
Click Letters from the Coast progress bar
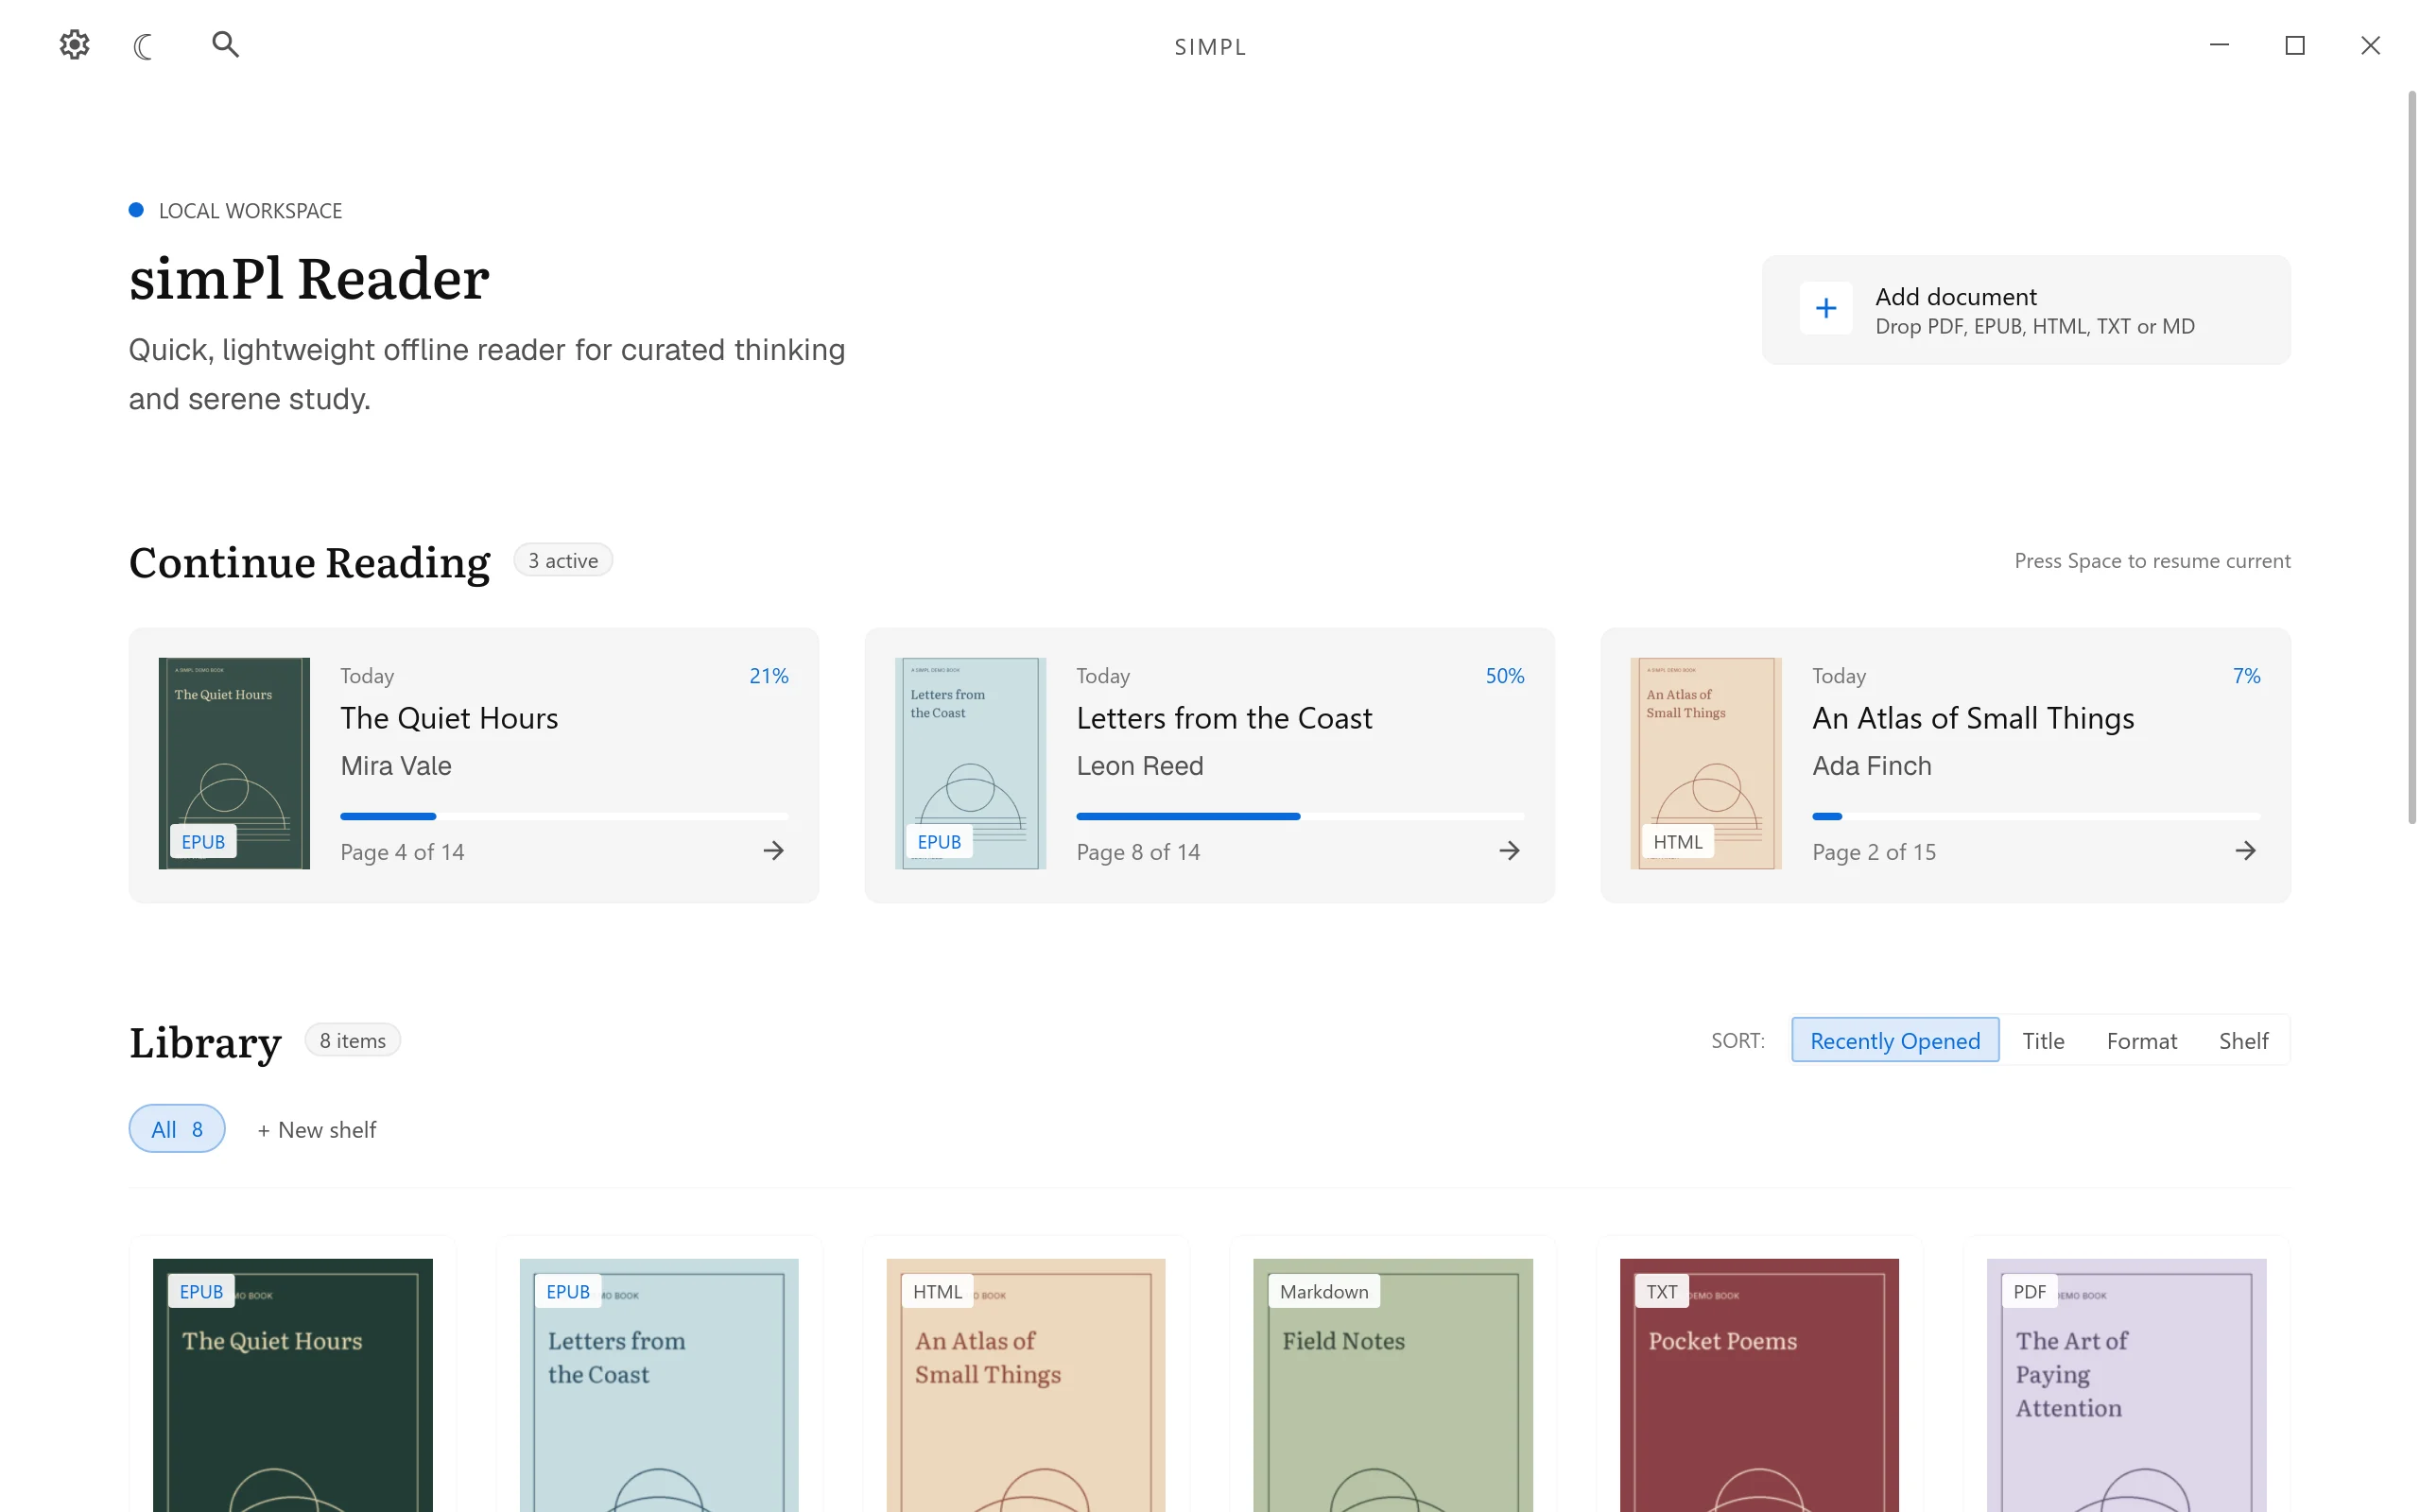[x=1300, y=817]
